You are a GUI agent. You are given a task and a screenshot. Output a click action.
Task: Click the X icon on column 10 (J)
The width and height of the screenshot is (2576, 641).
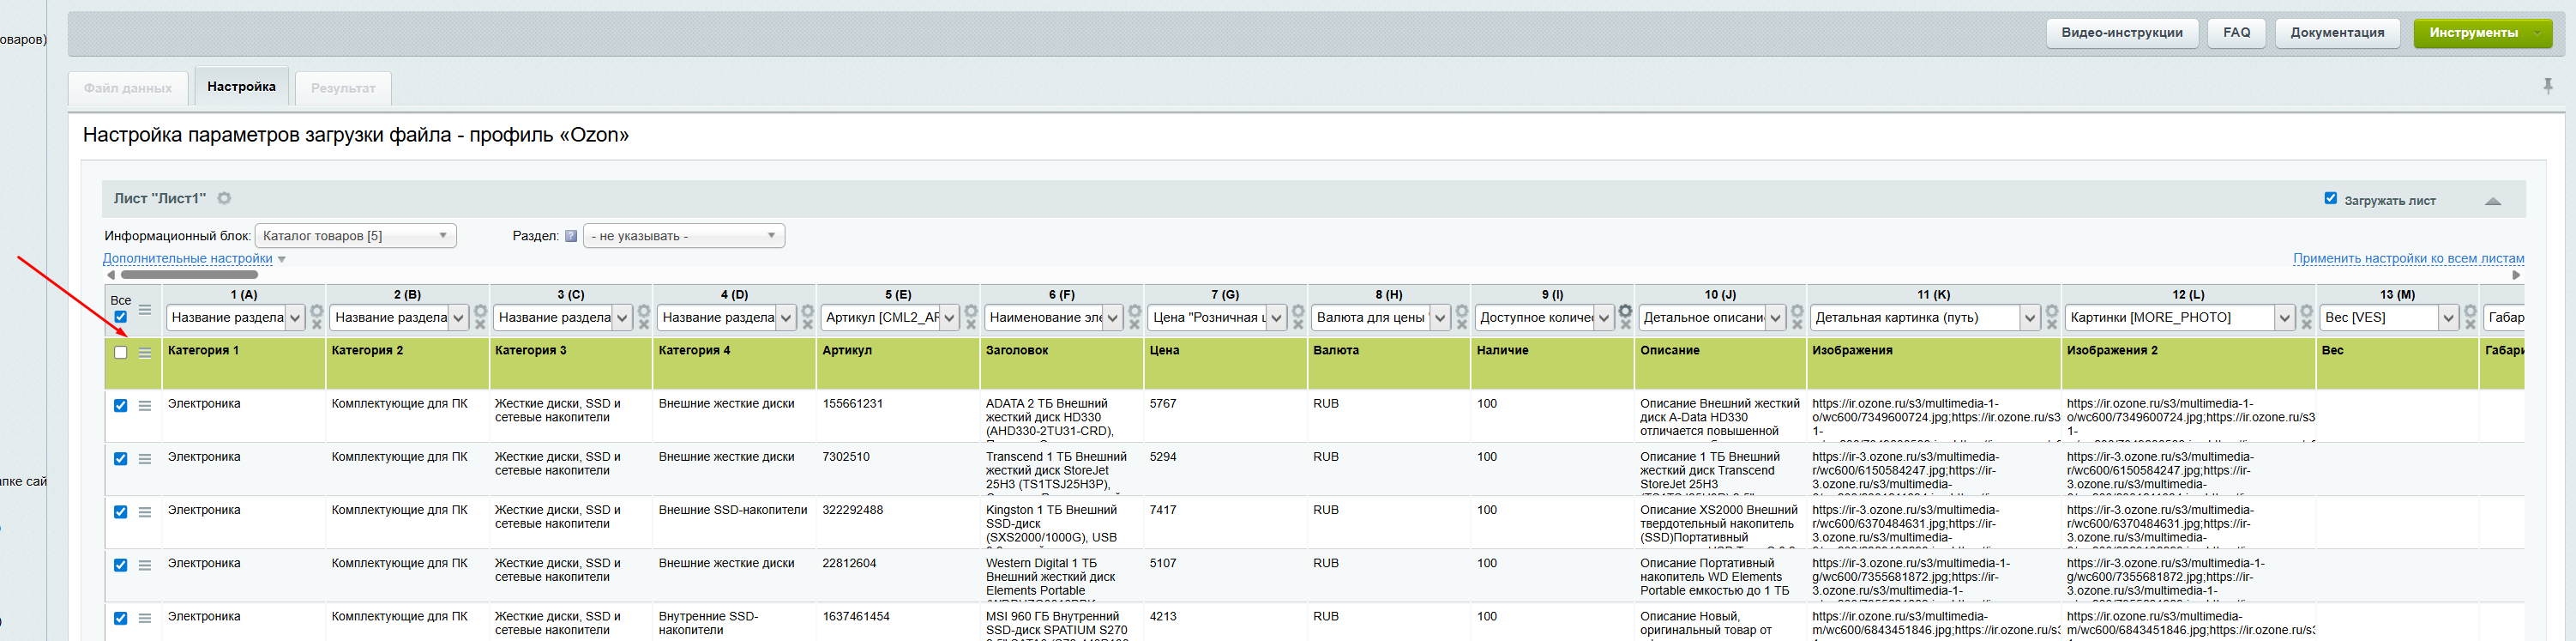[x=1797, y=324]
